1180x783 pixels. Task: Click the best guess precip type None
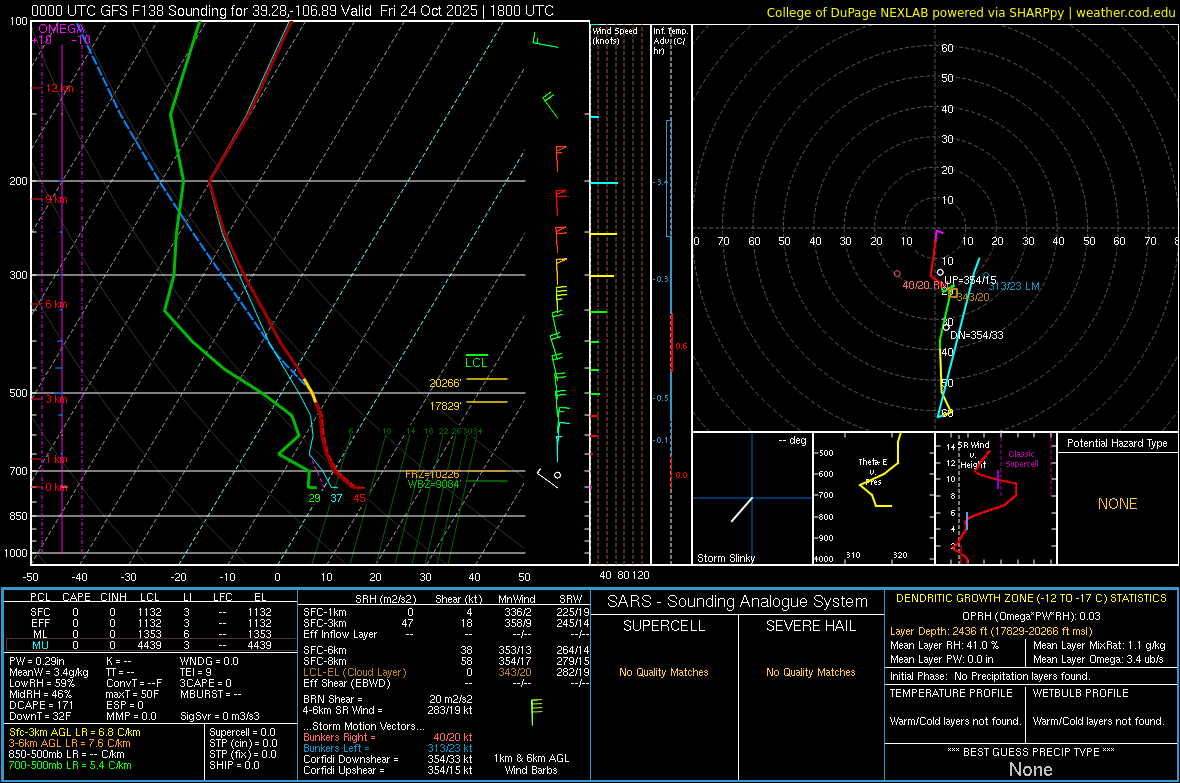tap(1030, 769)
